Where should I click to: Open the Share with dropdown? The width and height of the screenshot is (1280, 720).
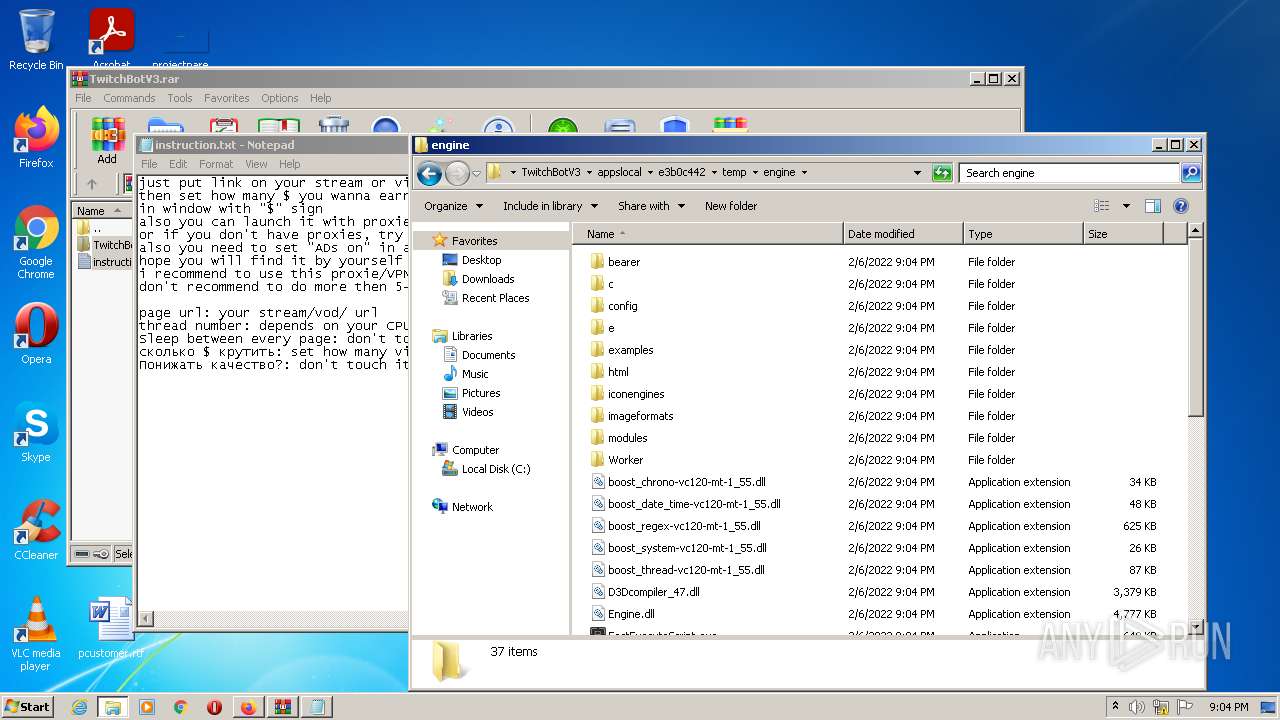pos(651,206)
